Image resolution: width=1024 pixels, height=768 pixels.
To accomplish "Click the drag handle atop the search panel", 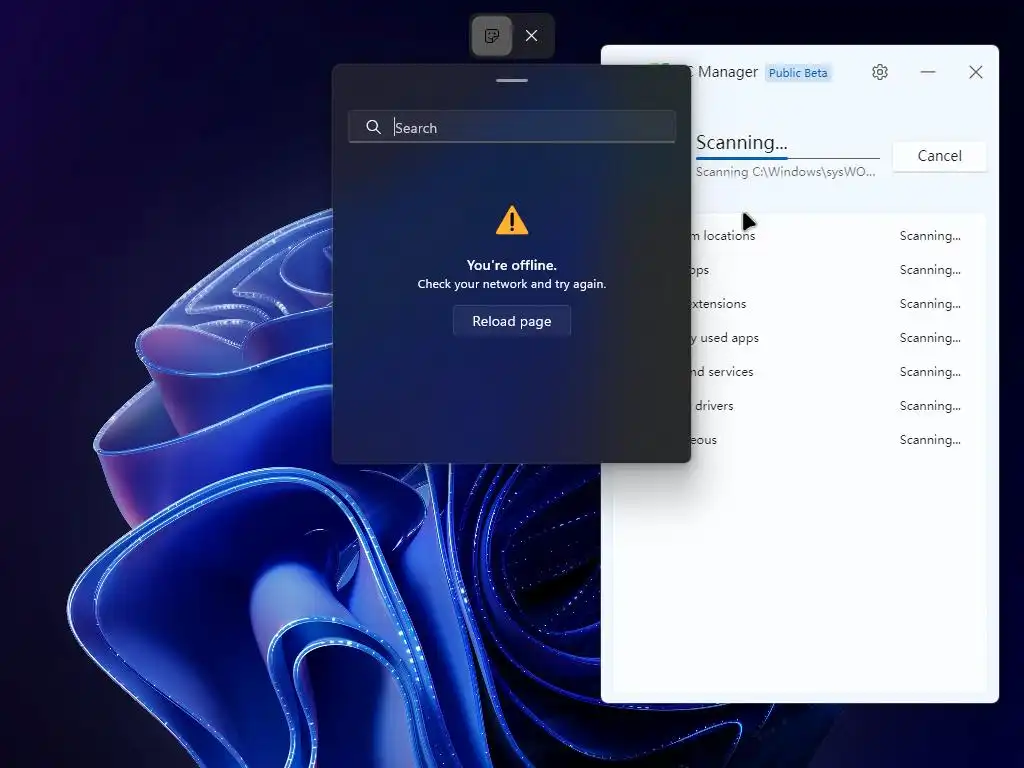I will coord(512,80).
